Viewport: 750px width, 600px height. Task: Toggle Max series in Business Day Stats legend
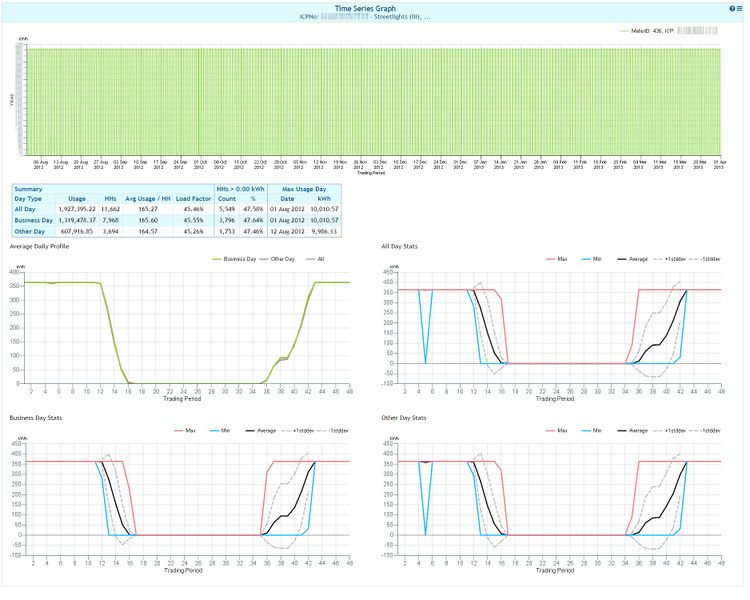(185, 431)
